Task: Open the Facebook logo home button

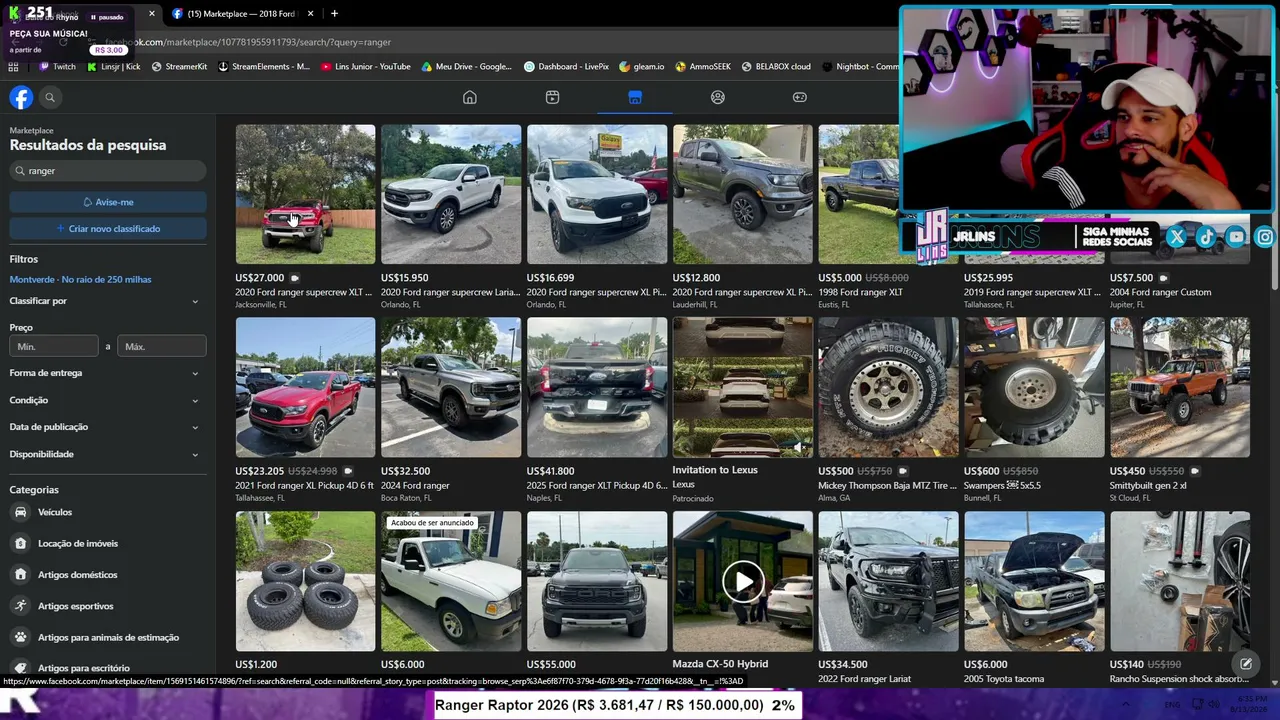Action: (21, 97)
